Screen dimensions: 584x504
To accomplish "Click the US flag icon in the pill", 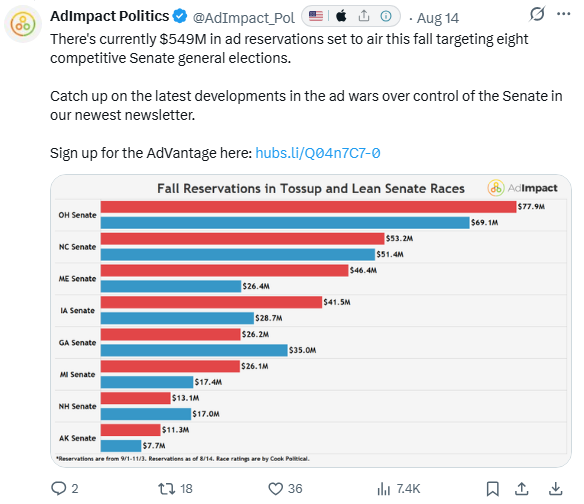I will [316, 16].
